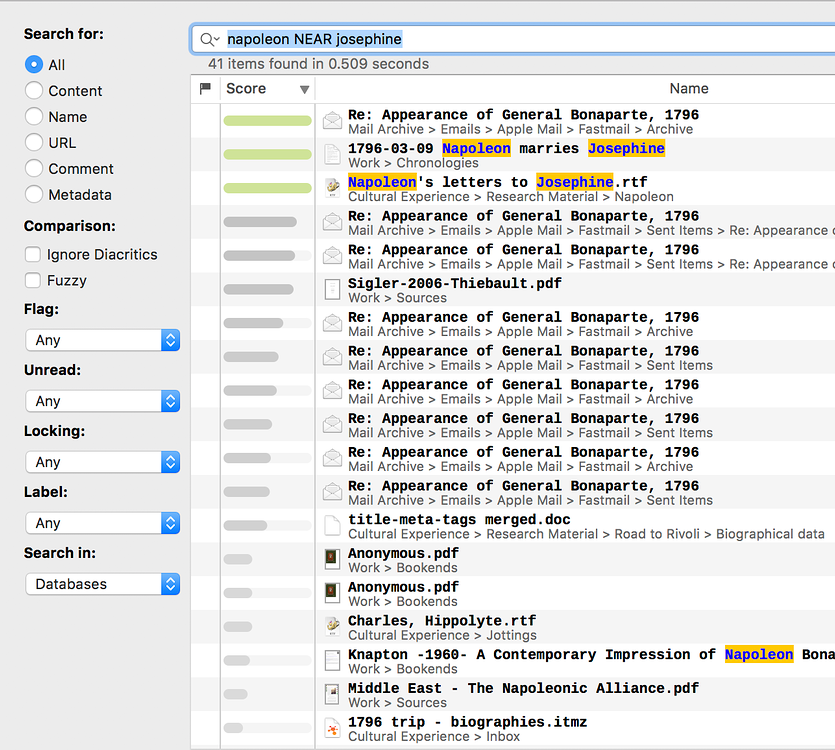Click the '41 items found in 0.509 seconds' status text

coord(318,64)
